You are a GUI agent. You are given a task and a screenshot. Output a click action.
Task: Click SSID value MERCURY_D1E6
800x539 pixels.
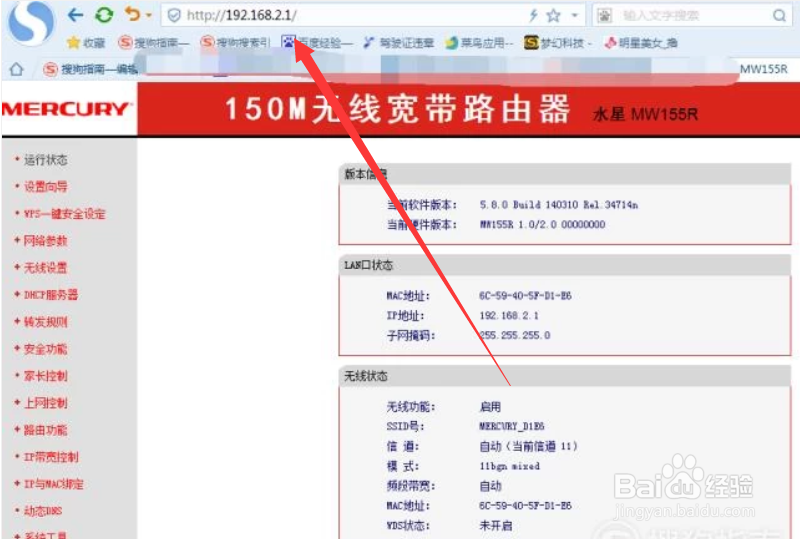(512, 426)
